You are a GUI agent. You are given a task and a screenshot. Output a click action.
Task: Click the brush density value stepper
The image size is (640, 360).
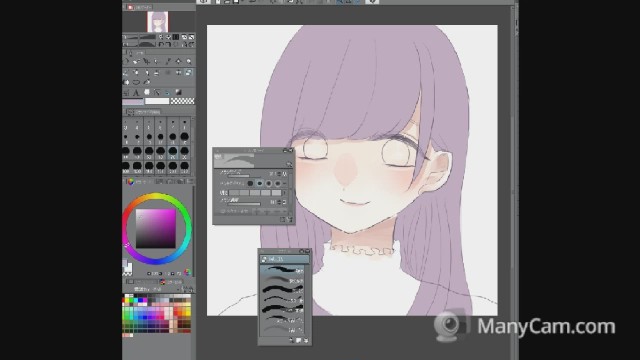pyautogui.click(x=280, y=202)
